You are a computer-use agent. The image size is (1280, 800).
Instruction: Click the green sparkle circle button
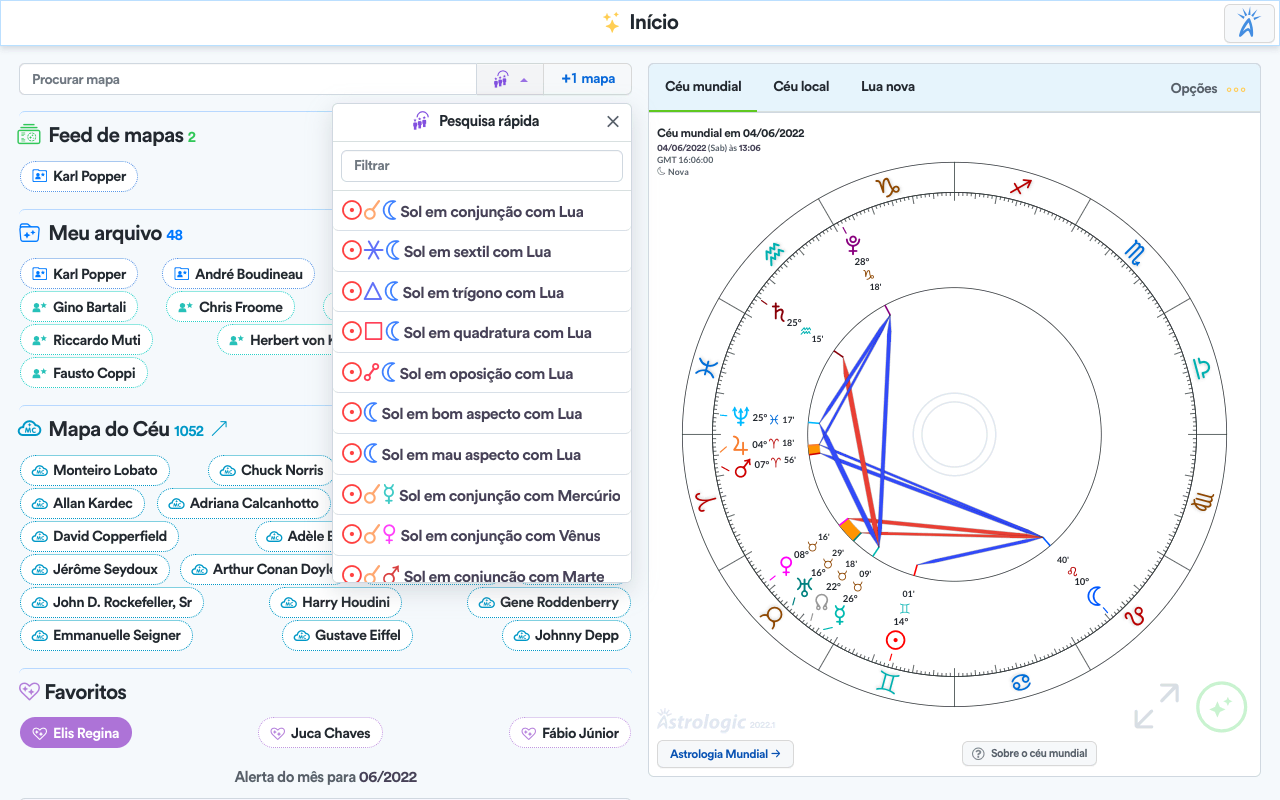coord(1221,707)
